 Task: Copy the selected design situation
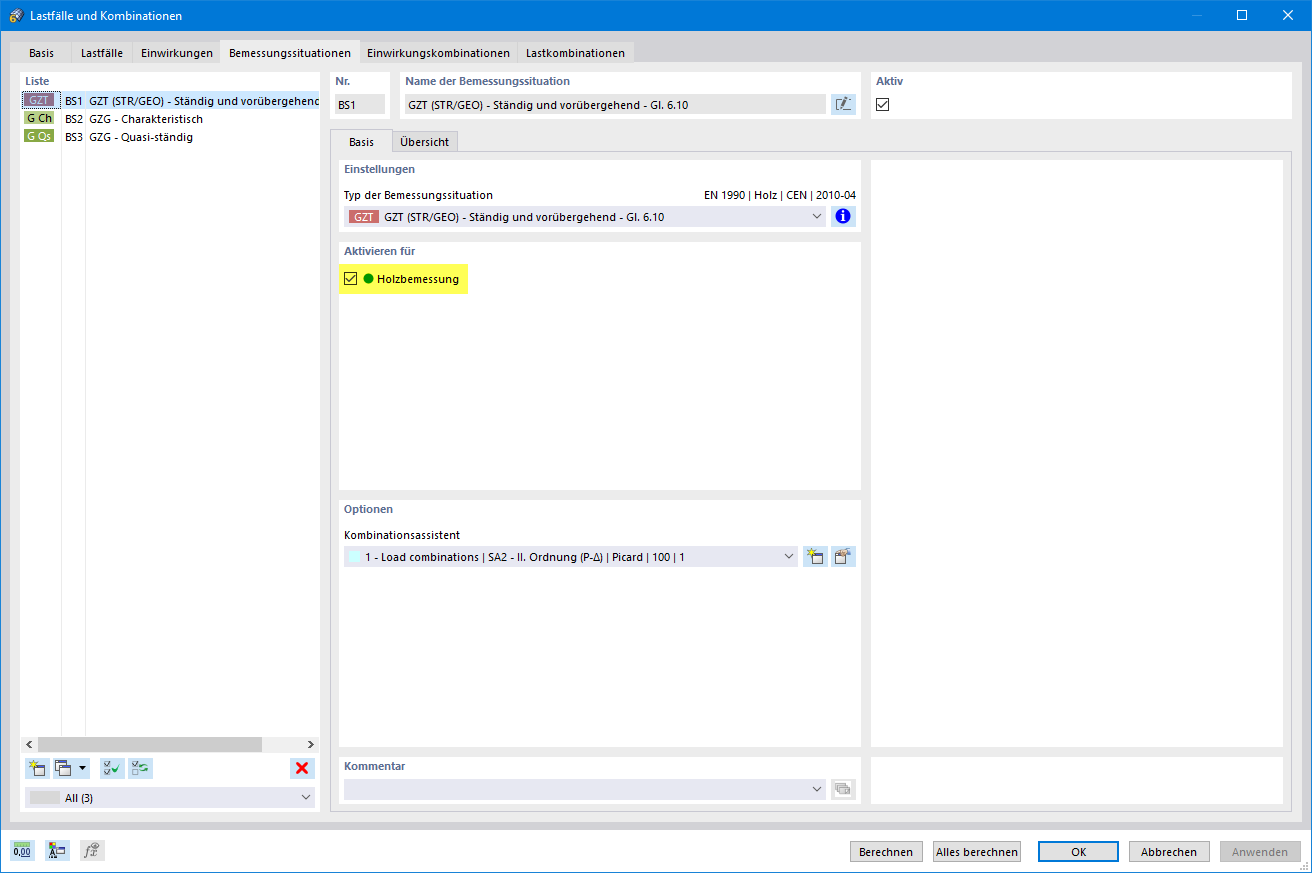click(x=63, y=768)
